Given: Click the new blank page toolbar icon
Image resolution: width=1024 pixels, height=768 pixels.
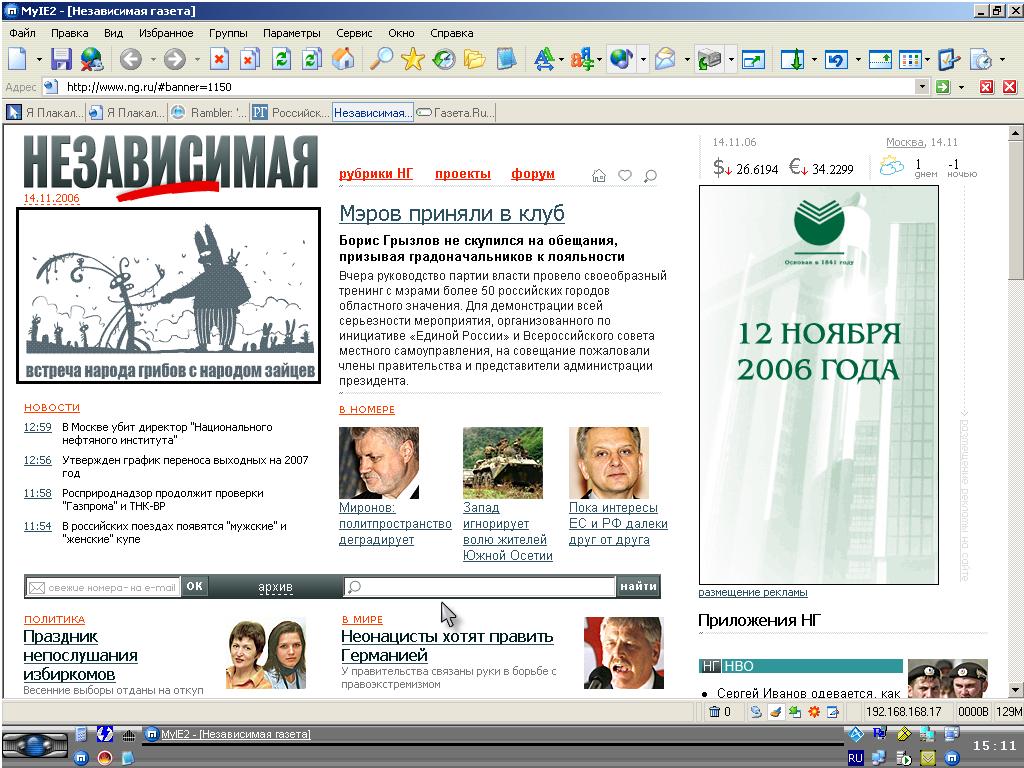Looking at the screenshot, I should (x=18, y=59).
